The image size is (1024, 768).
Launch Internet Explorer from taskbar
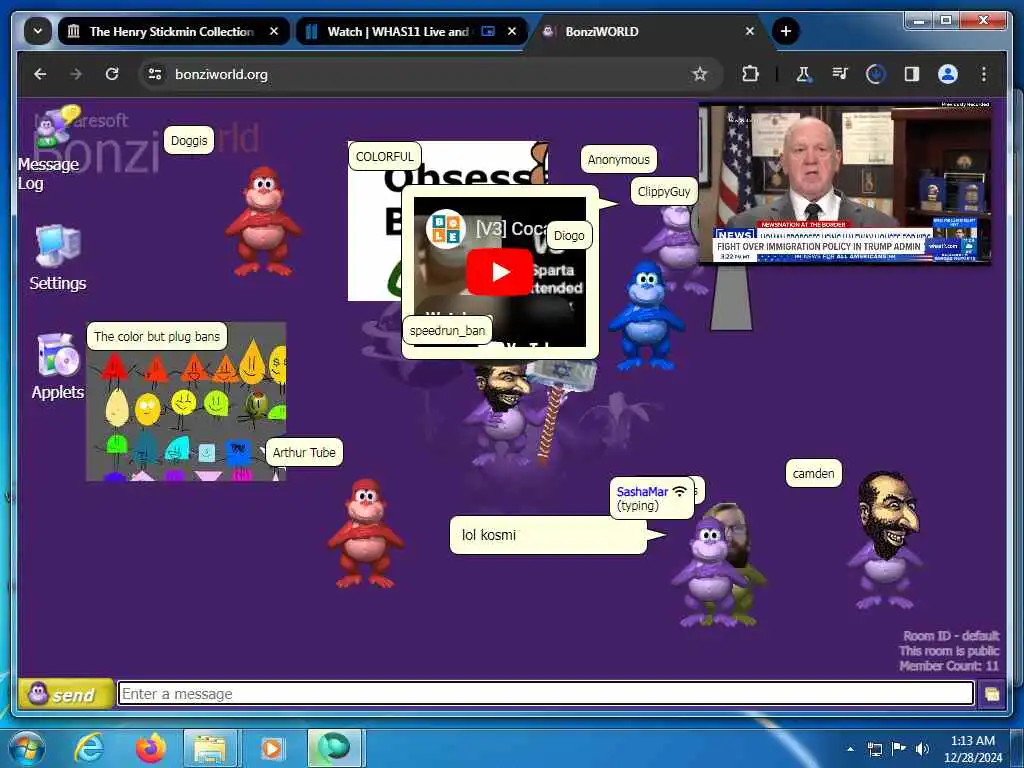point(89,748)
